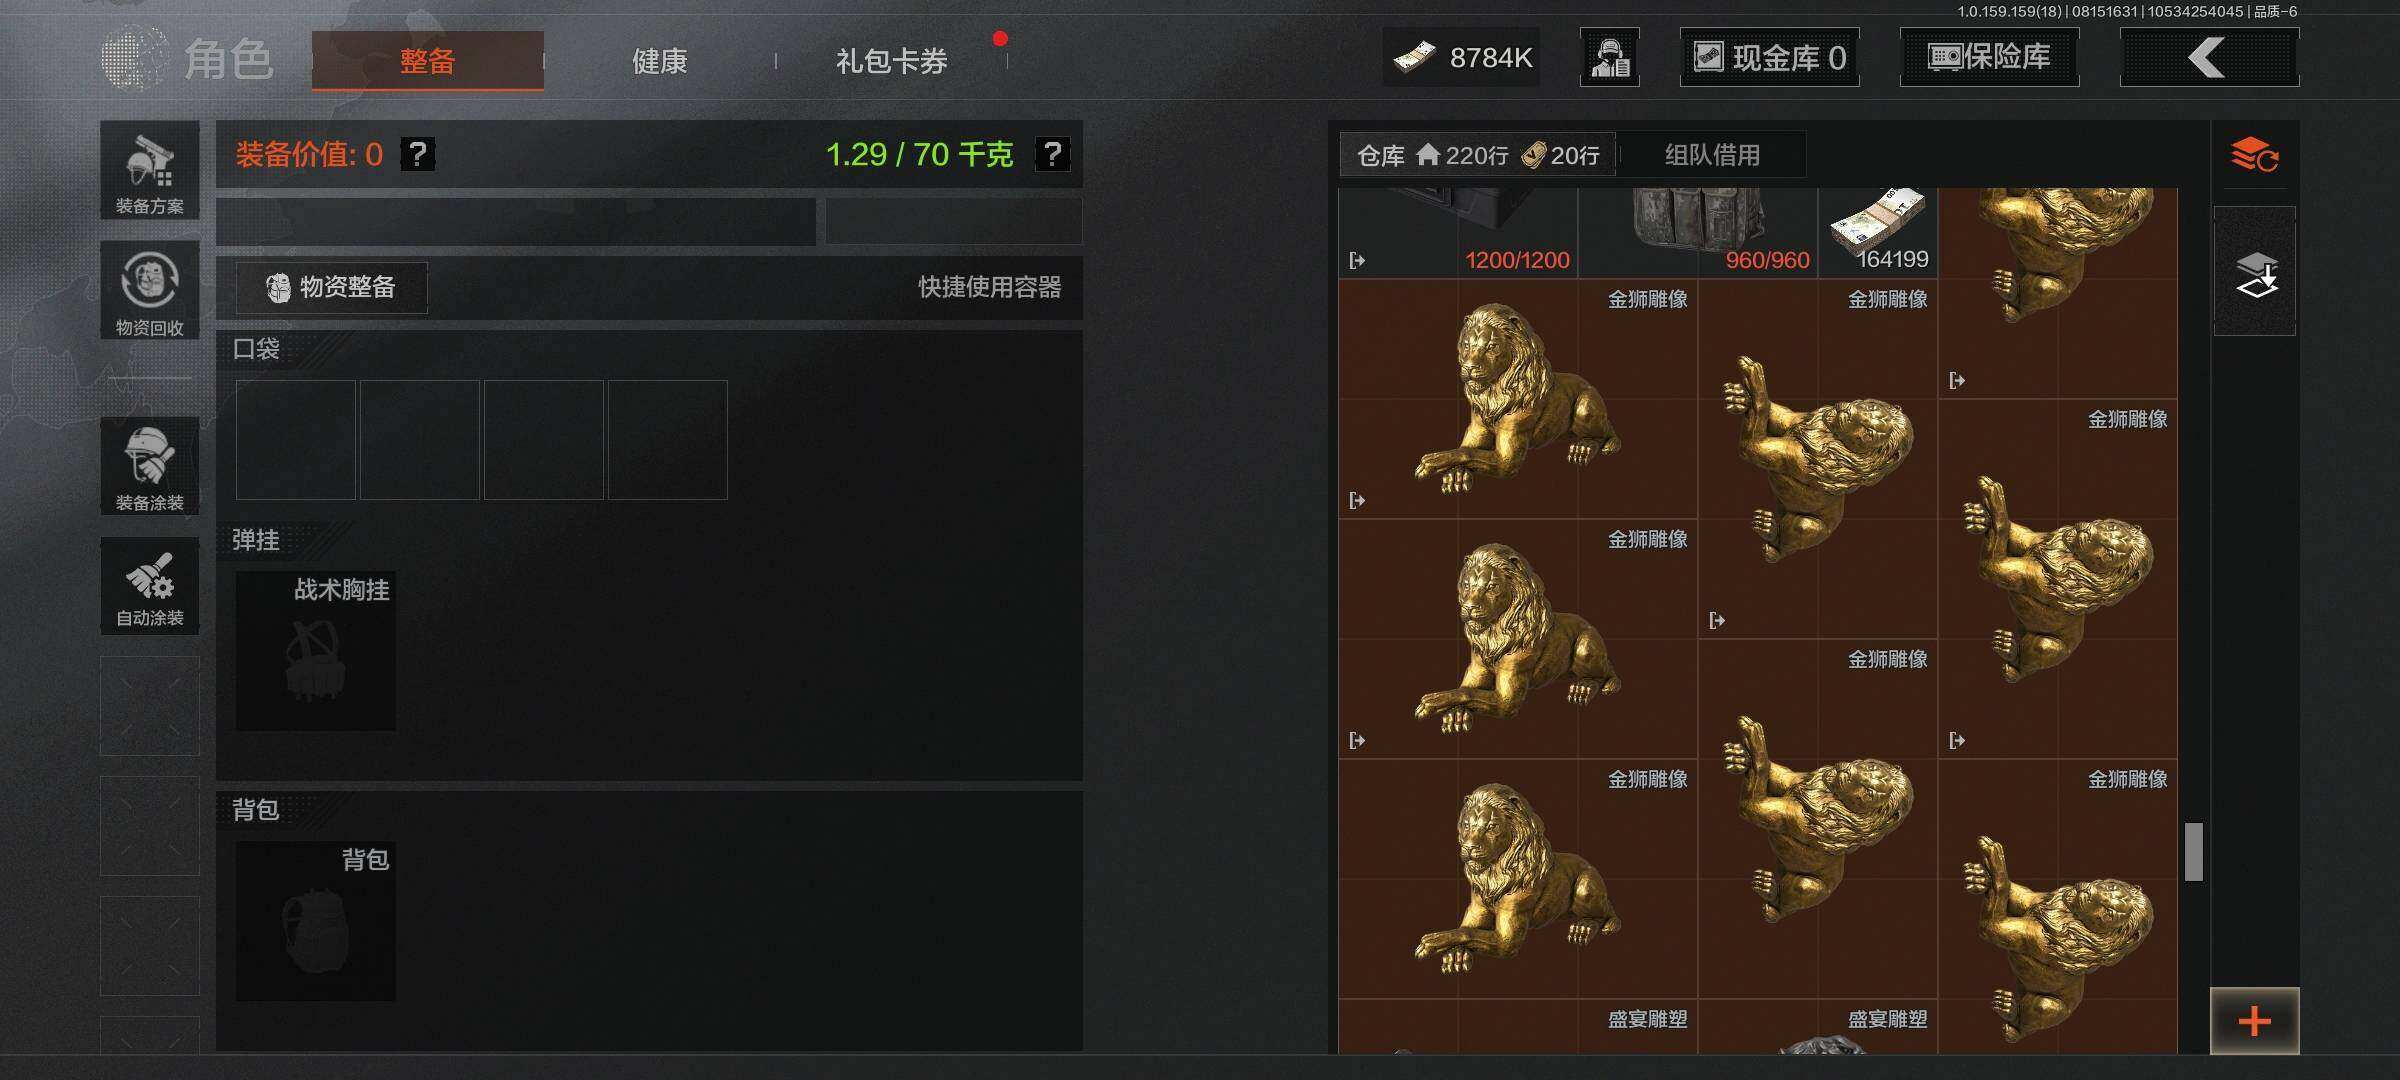Click the question mark beside 装备价值
The width and height of the screenshot is (2400, 1080).
coord(418,154)
